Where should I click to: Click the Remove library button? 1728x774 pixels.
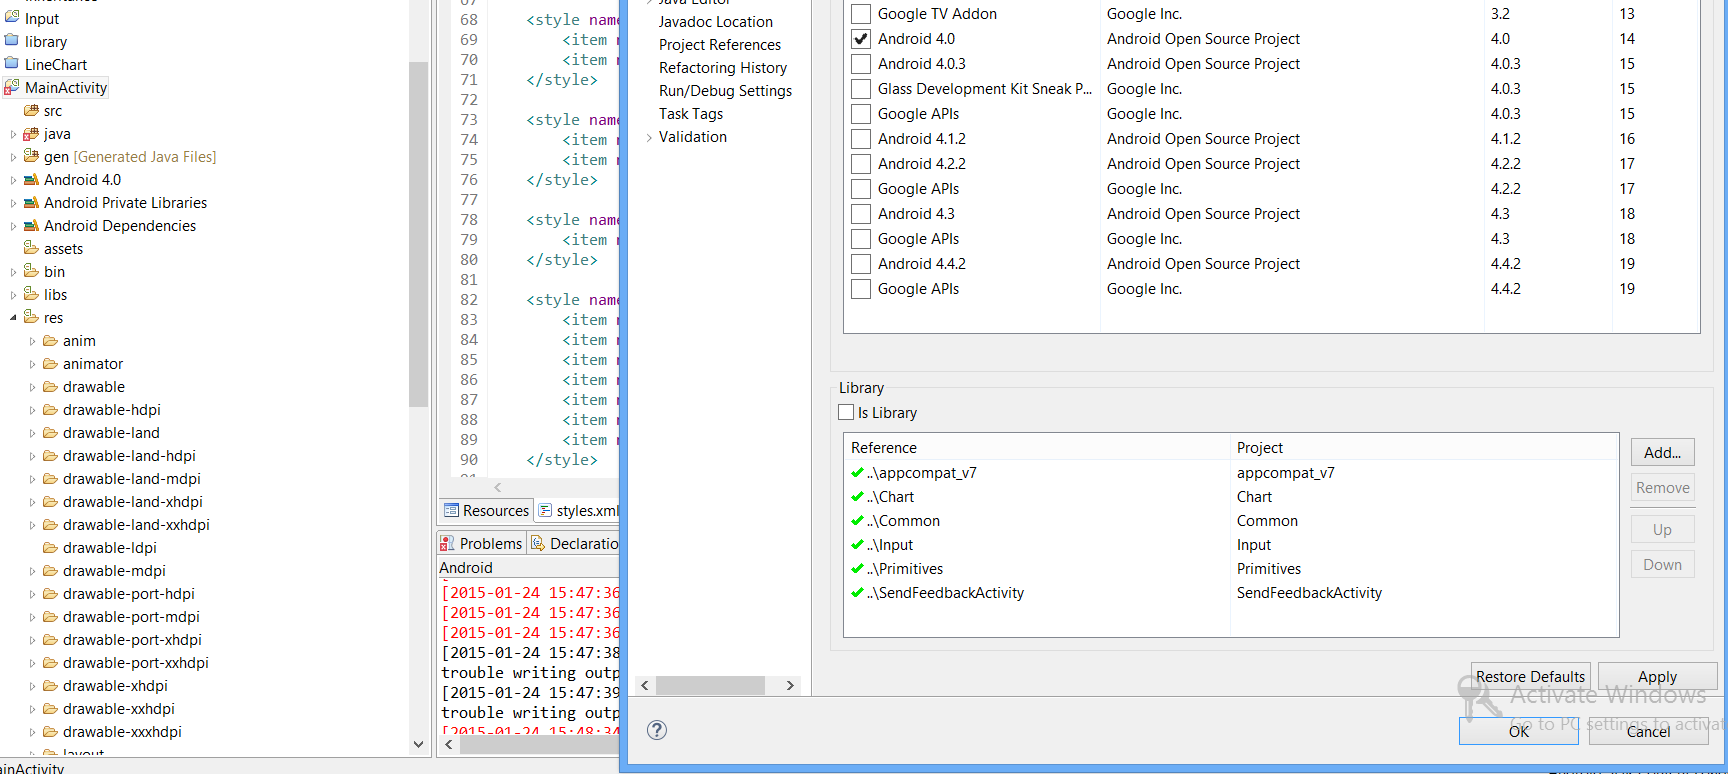coord(1662,488)
